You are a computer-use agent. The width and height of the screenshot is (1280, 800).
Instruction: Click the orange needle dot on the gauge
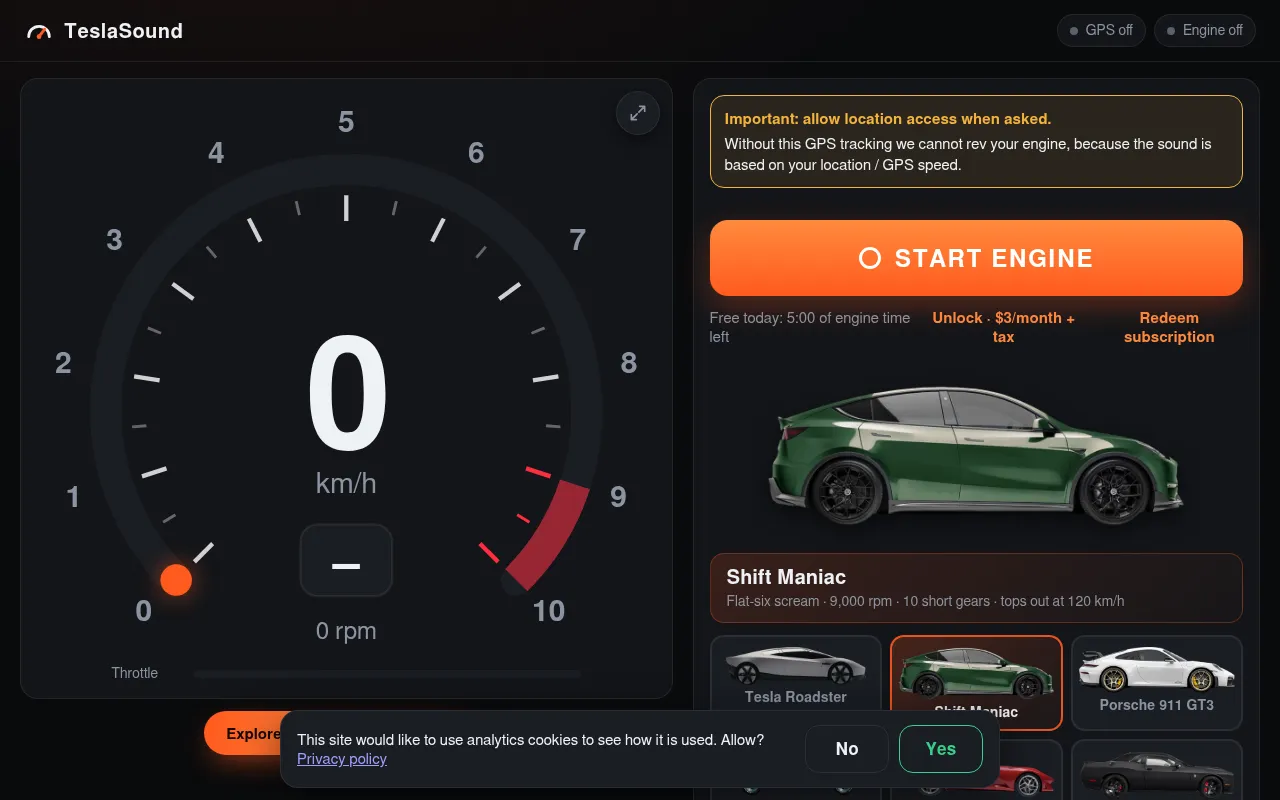coord(176,580)
